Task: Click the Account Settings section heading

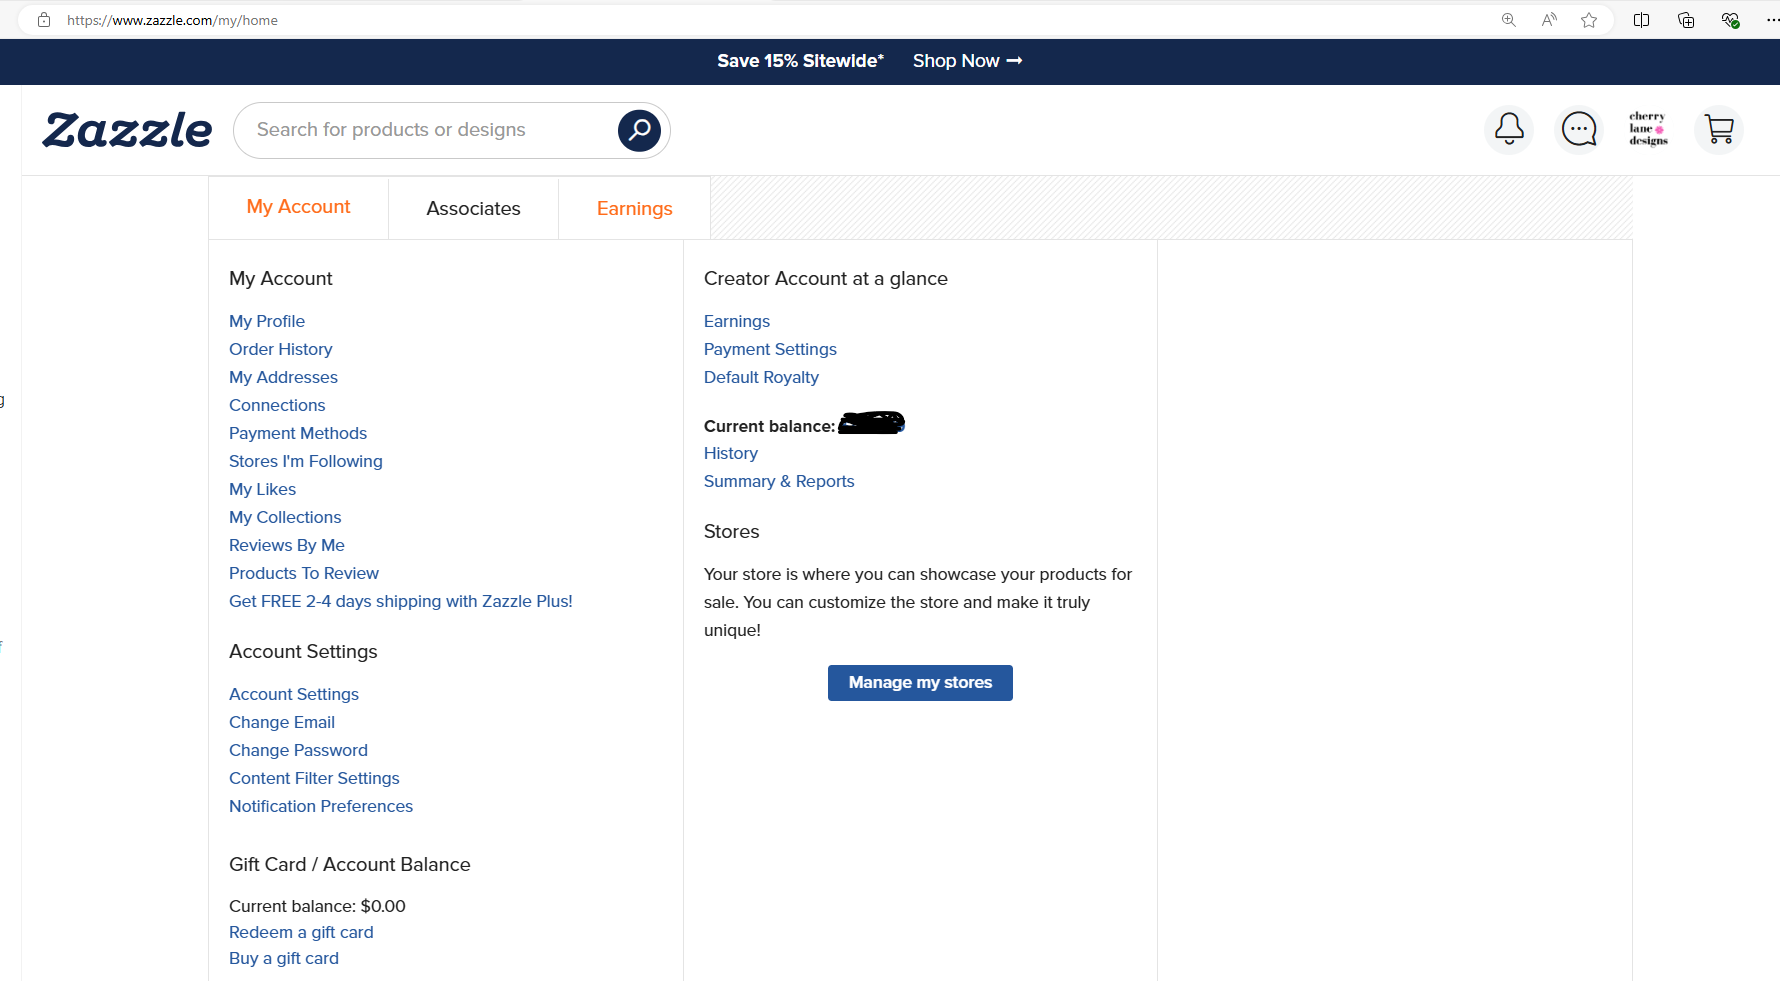Action: (x=303, y=652)
